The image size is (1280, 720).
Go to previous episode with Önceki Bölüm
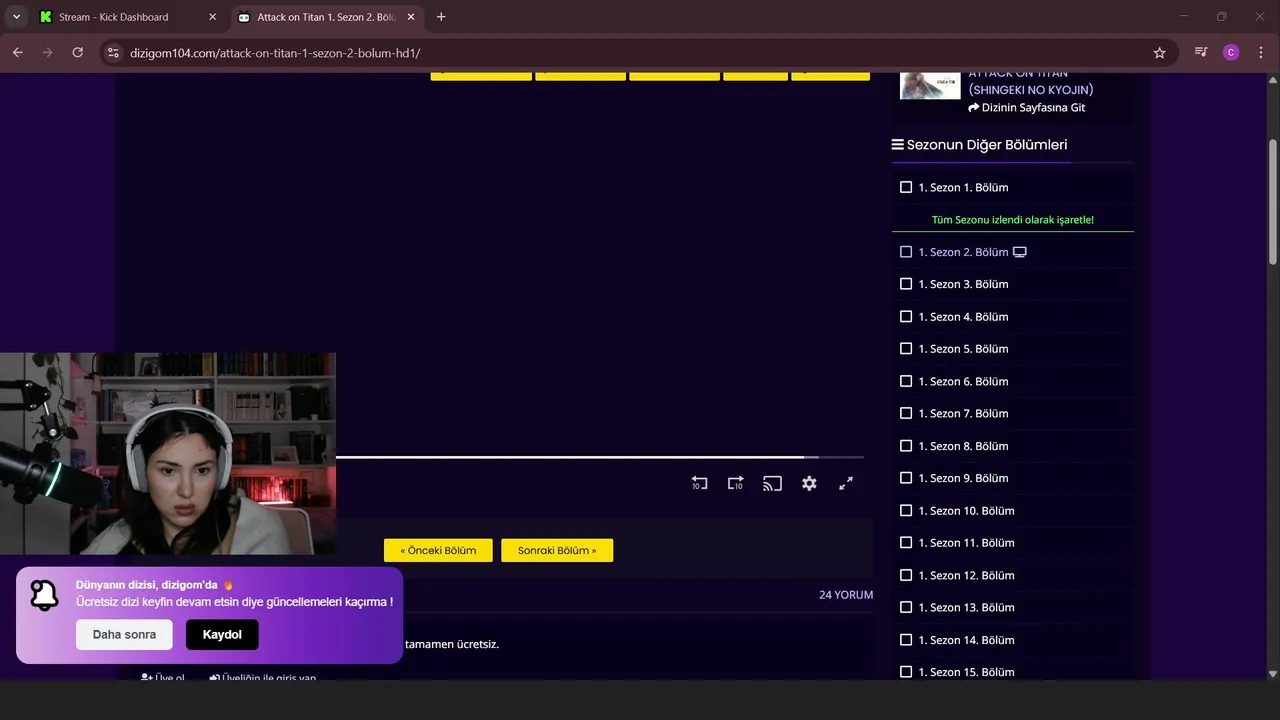[x=438, y=550]
